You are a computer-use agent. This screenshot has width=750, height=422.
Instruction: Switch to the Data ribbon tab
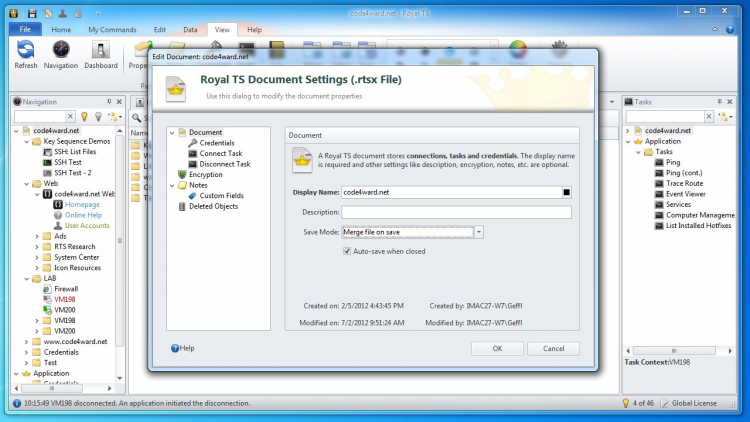190,30
